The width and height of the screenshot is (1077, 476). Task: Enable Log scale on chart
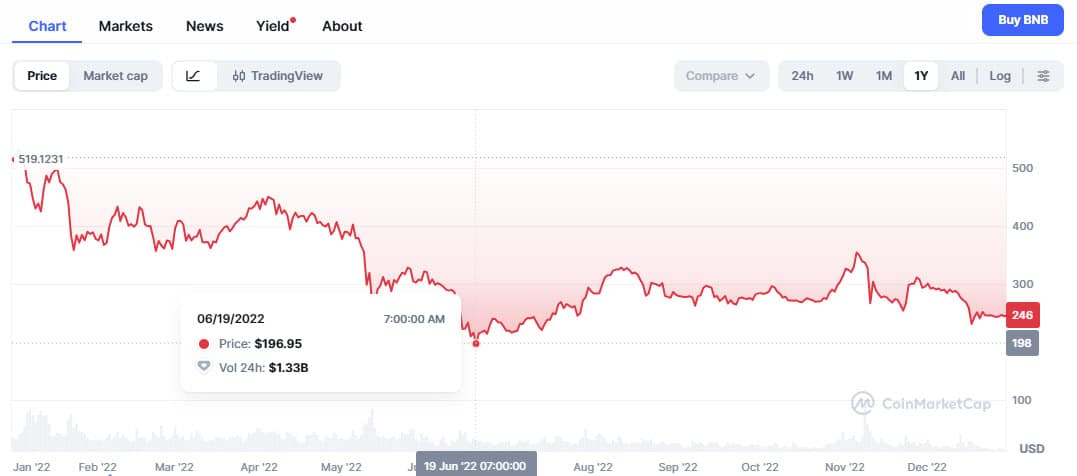point(1000,76)
